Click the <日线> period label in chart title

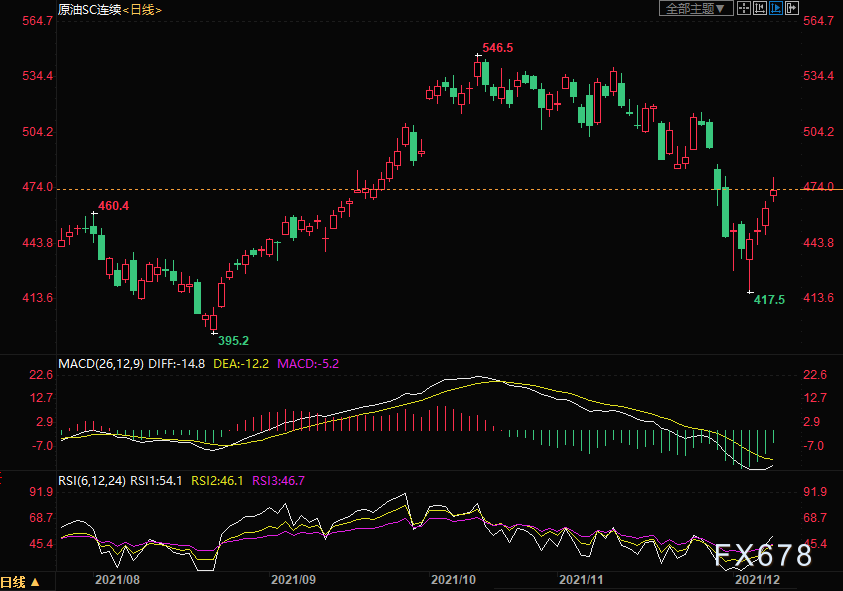[141, 9]
